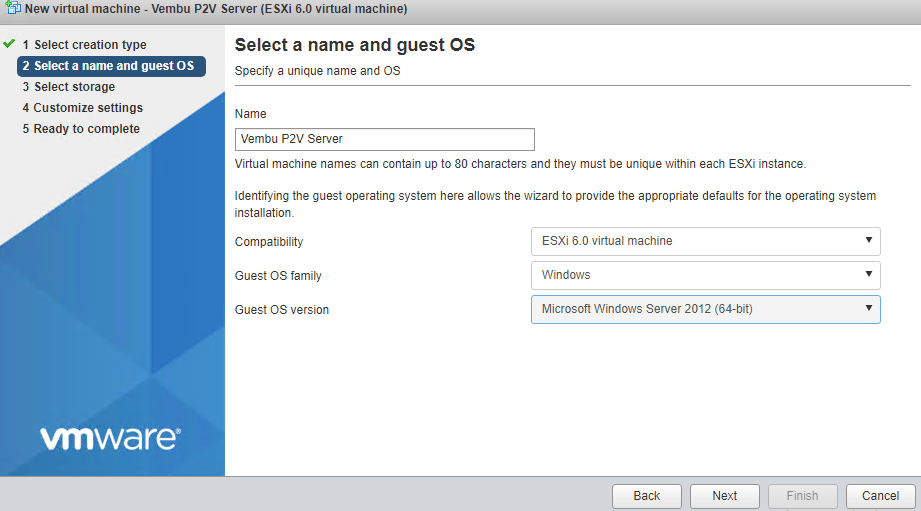Screen dimensions: 921x511
Task: Open step 4 Customize settings
Action: click(83, 108)
